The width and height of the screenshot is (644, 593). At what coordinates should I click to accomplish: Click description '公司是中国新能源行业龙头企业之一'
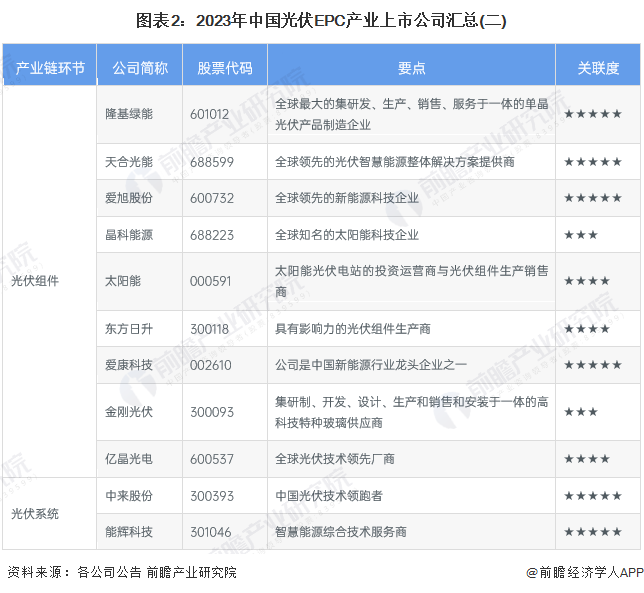[x=371, y=365]
